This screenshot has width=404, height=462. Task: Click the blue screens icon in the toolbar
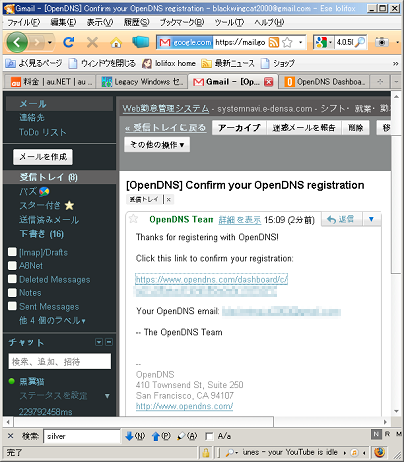pyautogui.click(x=140, y=42)
